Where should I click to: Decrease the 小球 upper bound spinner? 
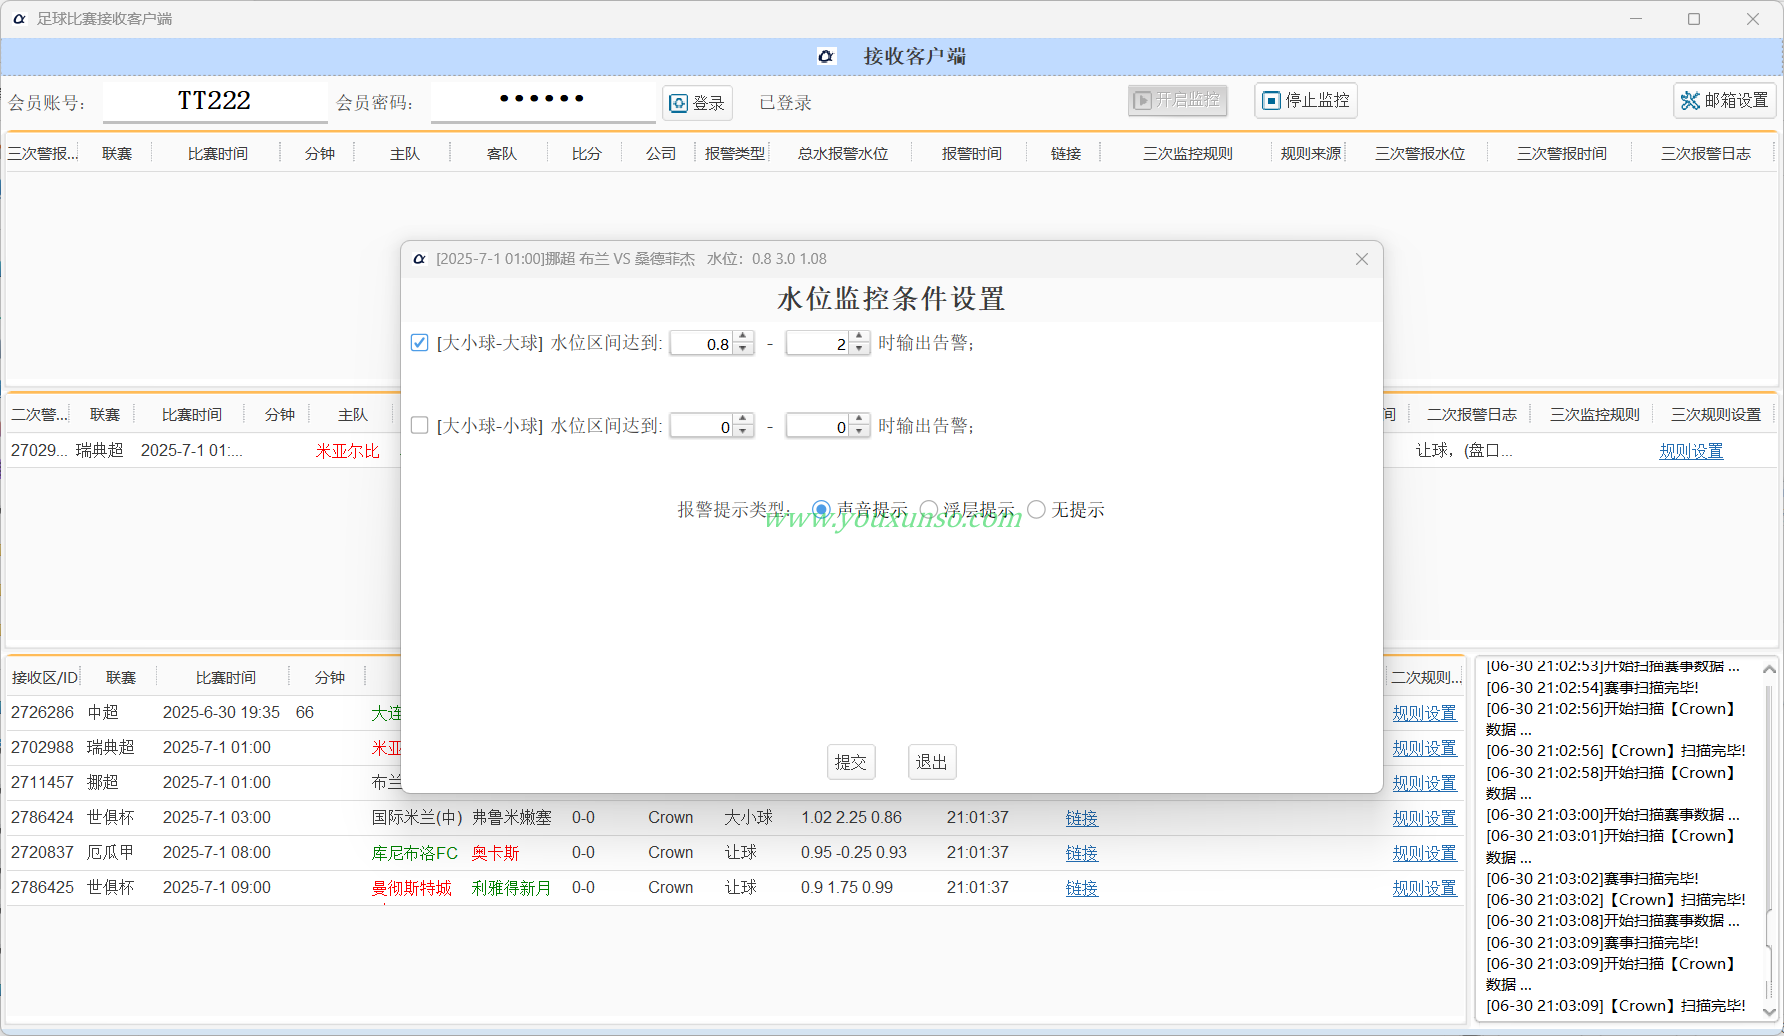coord(859,432)
